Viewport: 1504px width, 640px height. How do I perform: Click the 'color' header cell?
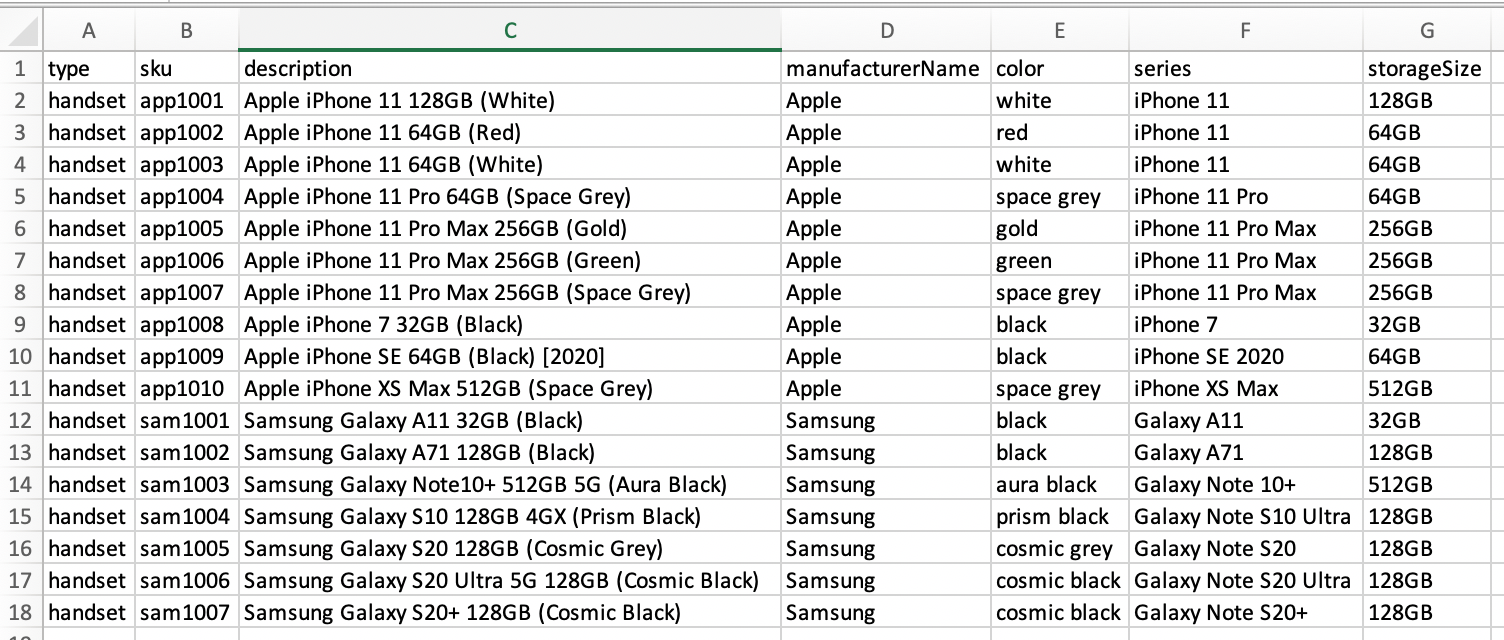point(1060,68)
